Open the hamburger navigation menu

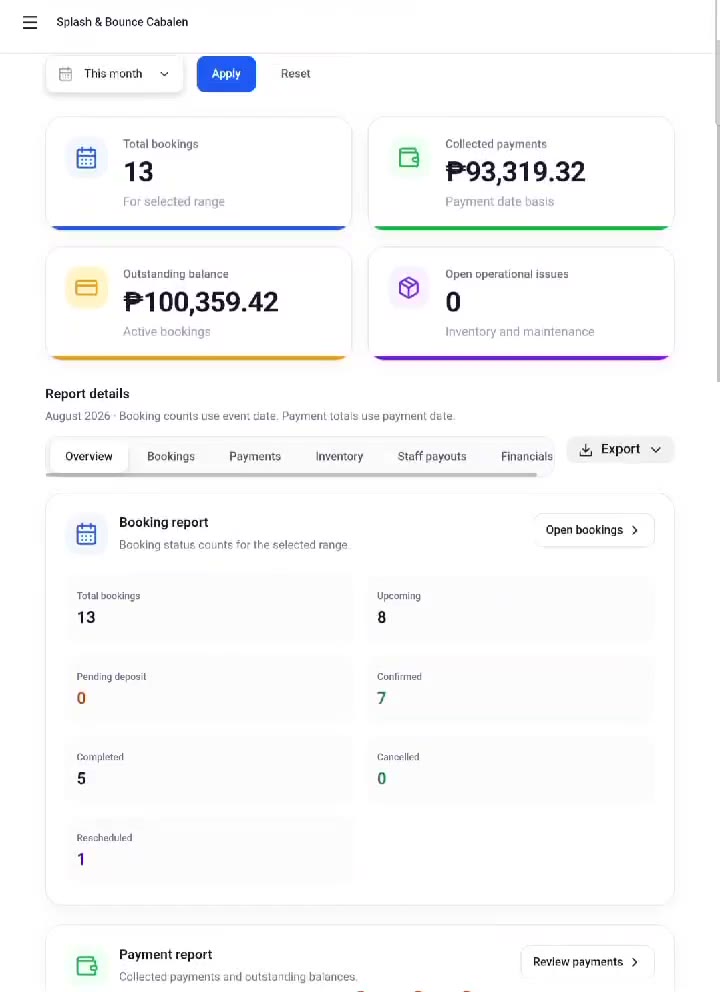30,23
